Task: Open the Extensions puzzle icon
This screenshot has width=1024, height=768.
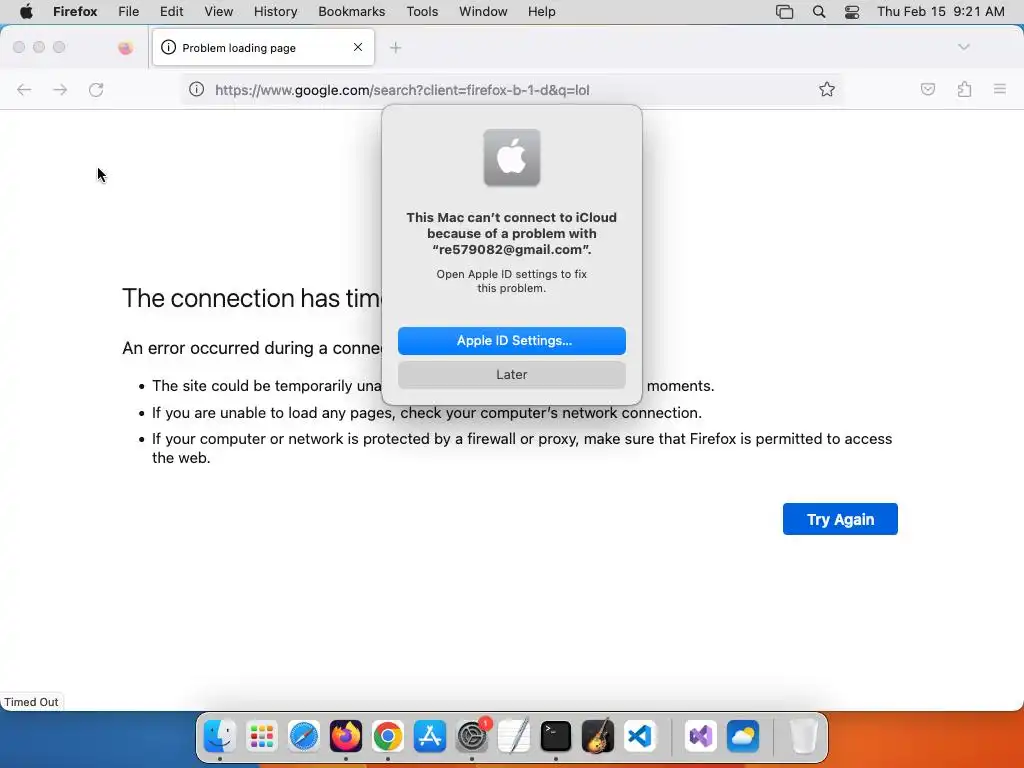Action: (x=964, y=89)
